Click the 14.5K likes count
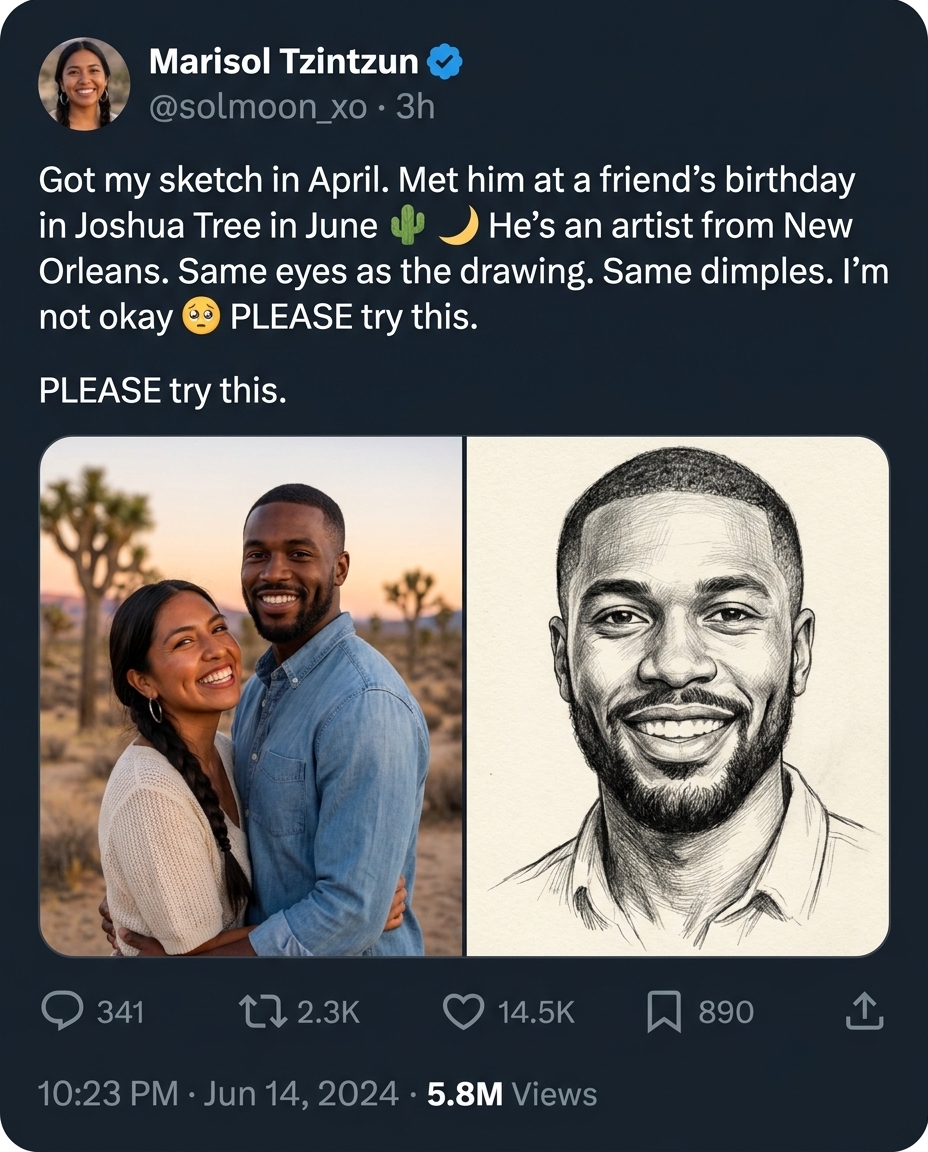Screen dimensions: 928x1152 (x=536, y=1012)
